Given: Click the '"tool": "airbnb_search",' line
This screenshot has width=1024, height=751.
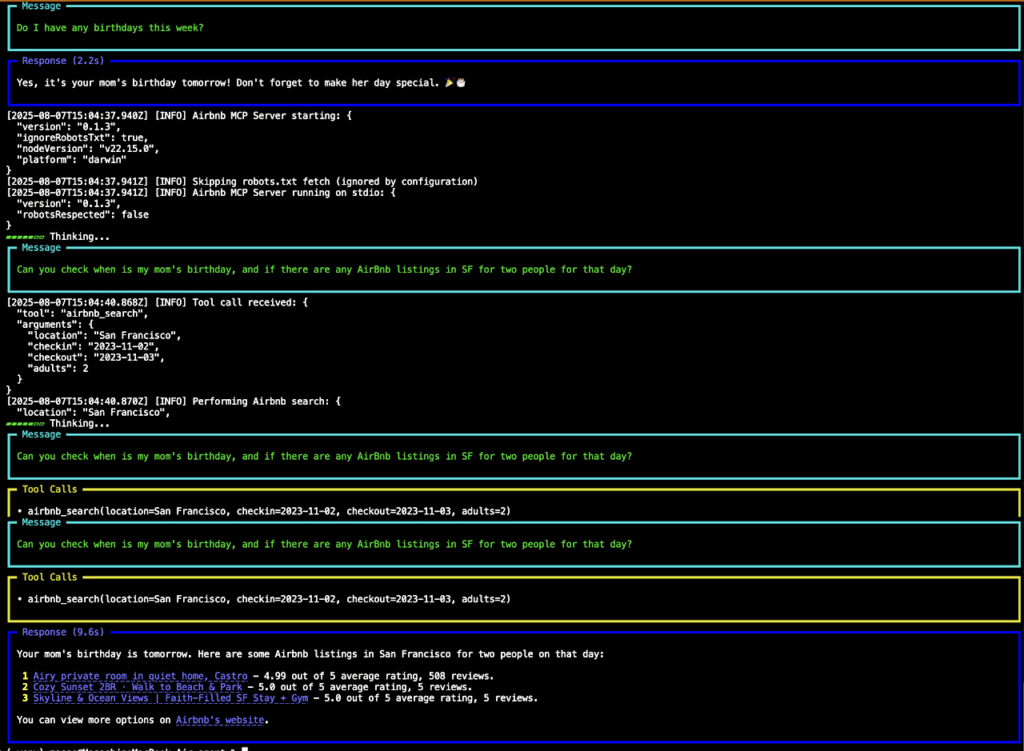Looking at the screenshot, I should pyautogui.click(x=82, y=313).
